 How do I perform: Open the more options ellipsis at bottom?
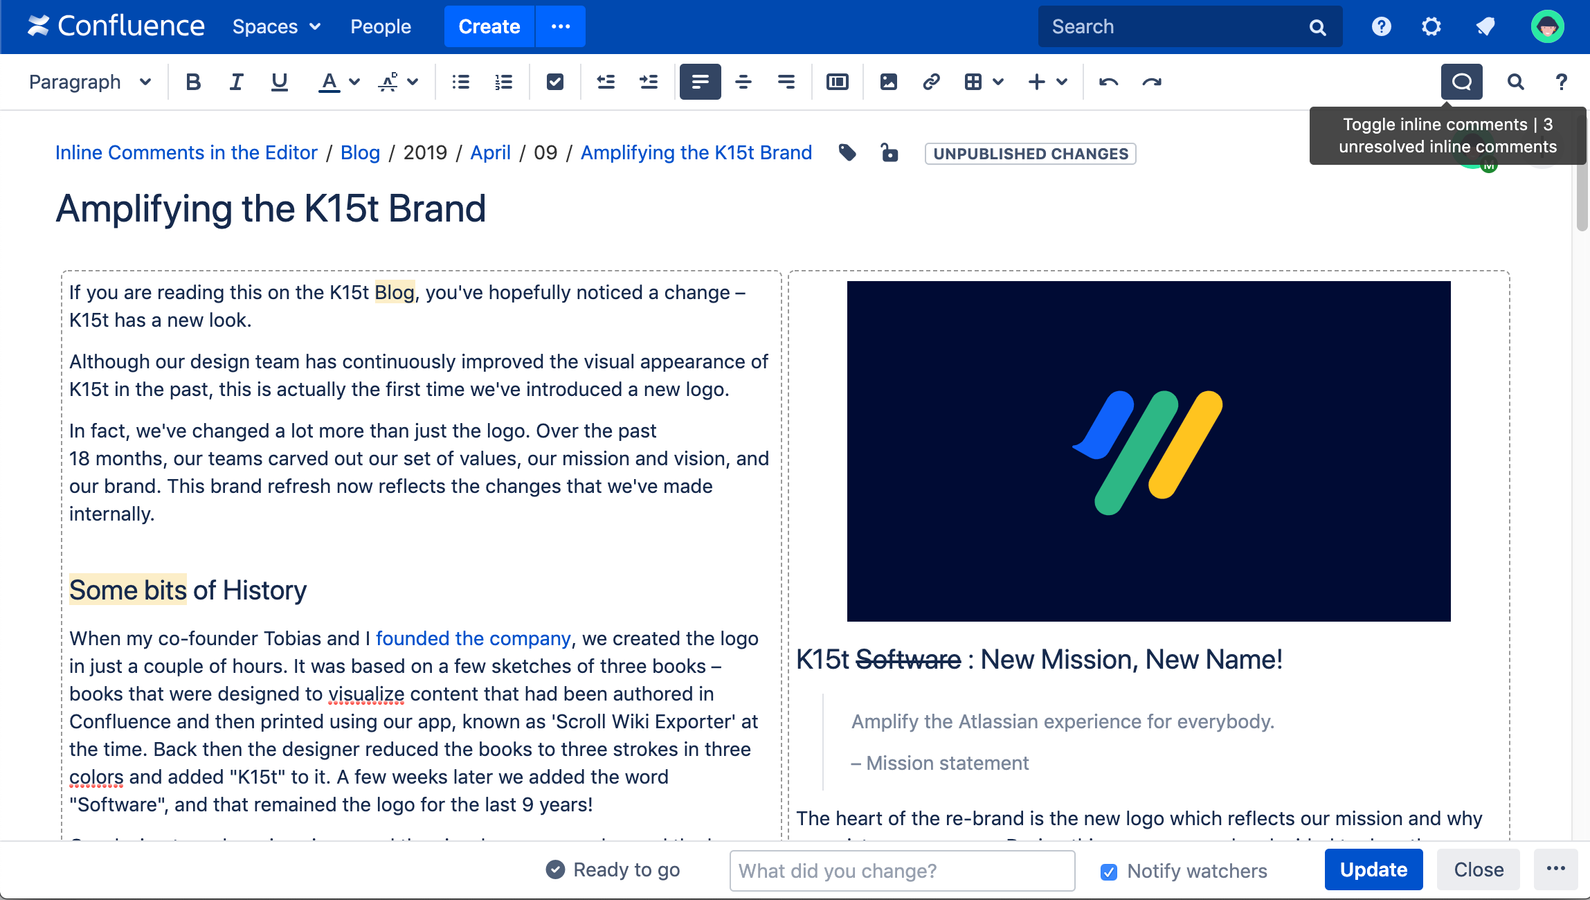(1556, 869)
